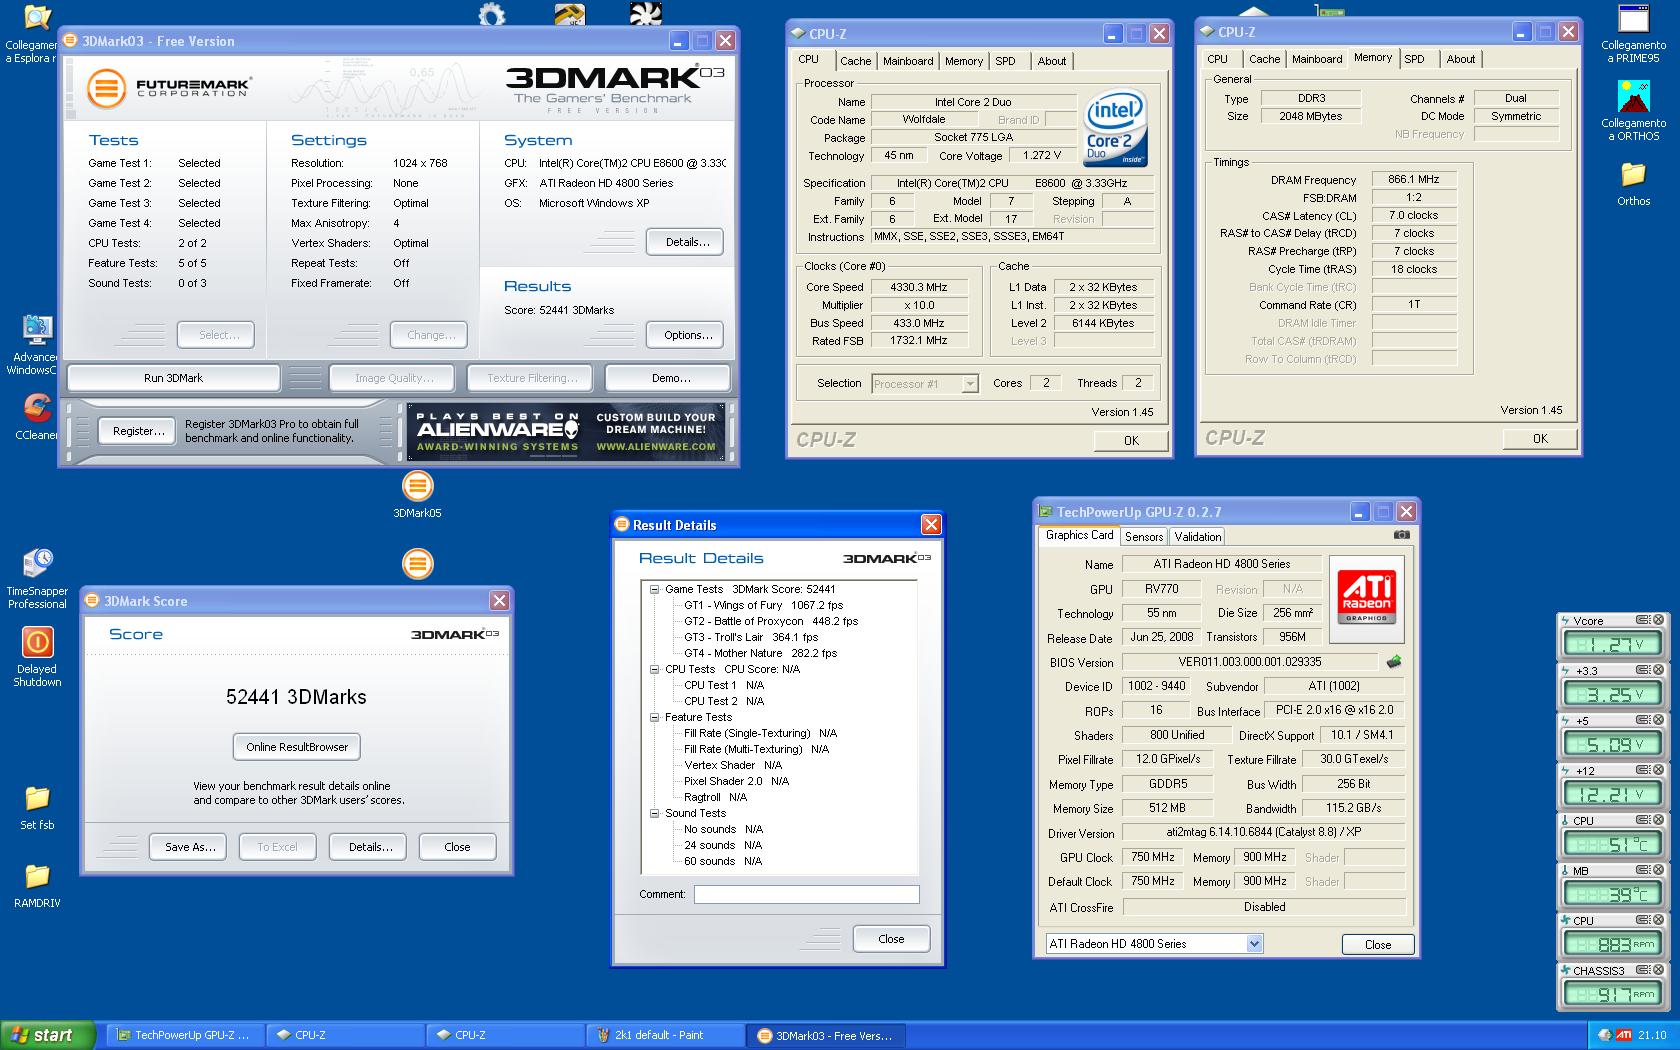The width and height of the screenshot is (1680, 1050).
Task: Click the Comment input field in Result Details
Action: pyautogui.click(x=806, y=895)
